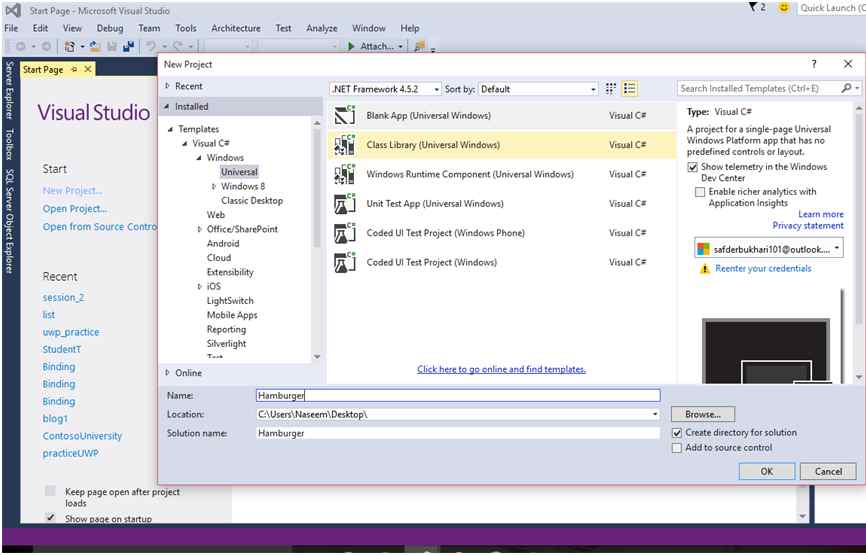The width and height of the screenshot is (866, 555).
Task: Click the feedback smiley icon
Action: coord(784,8)
